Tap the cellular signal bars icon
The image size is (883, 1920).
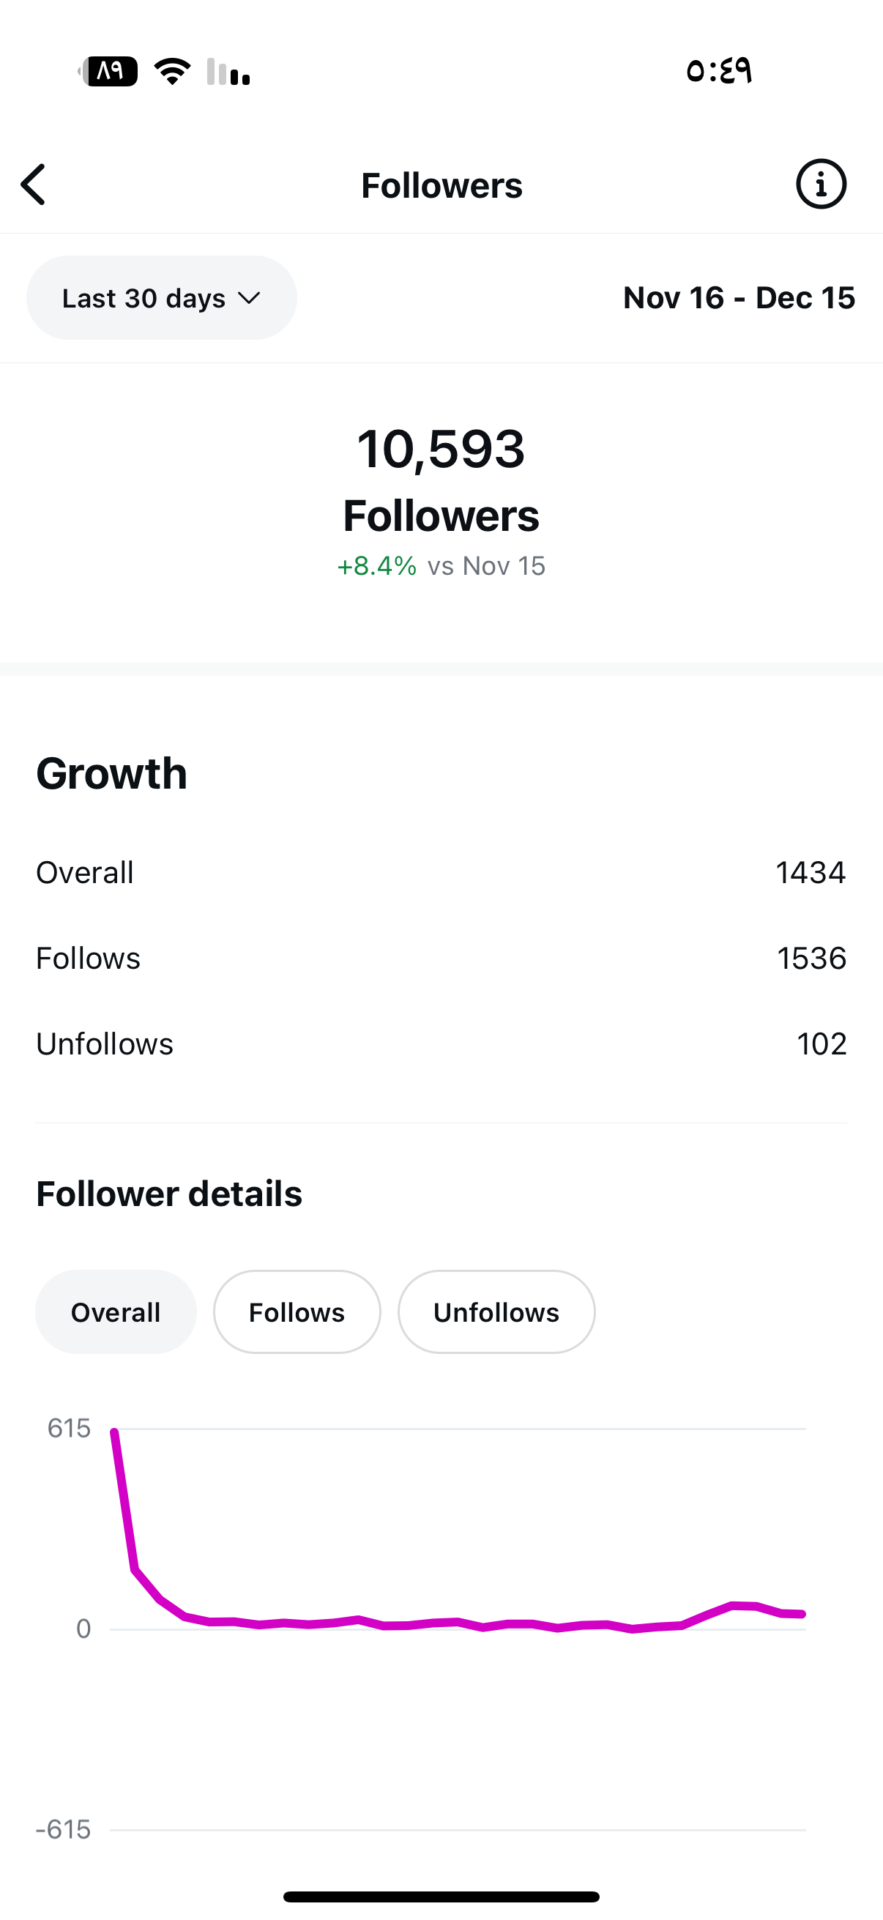tap(229, 72)
